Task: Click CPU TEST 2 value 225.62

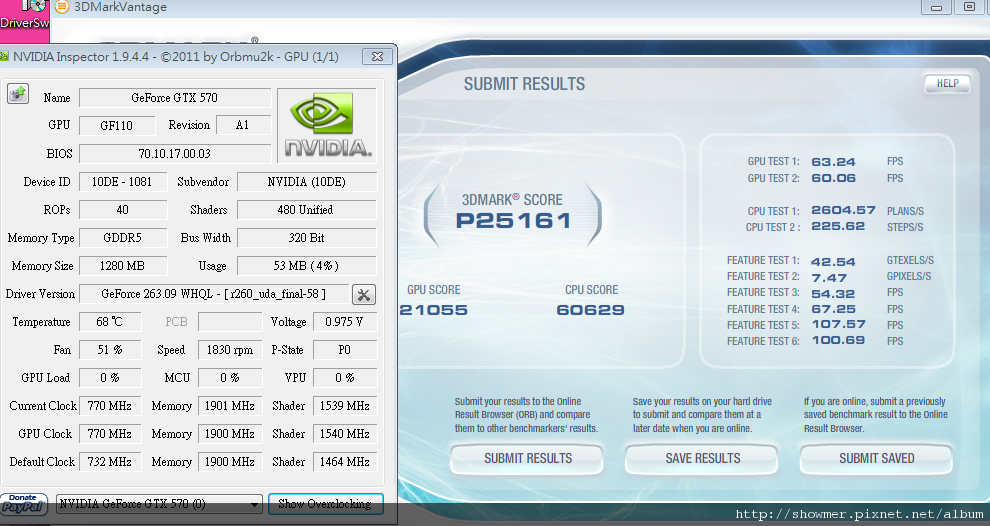Action: coord(838,226)
